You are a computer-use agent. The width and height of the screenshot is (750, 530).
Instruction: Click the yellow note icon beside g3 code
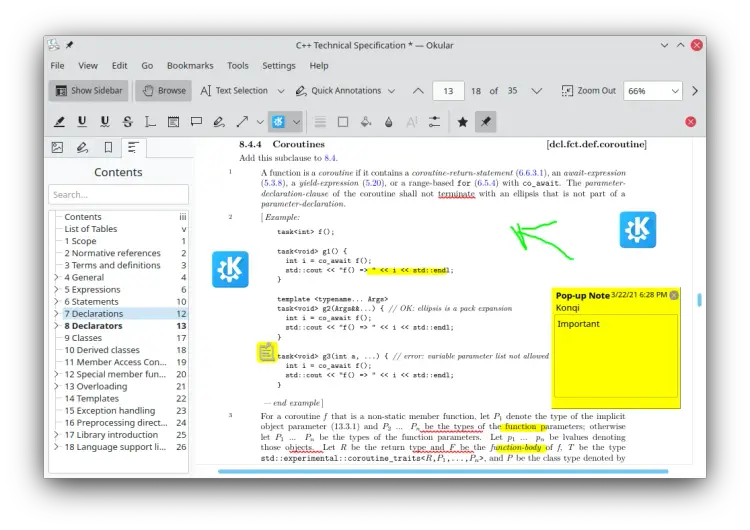(266, 353)
